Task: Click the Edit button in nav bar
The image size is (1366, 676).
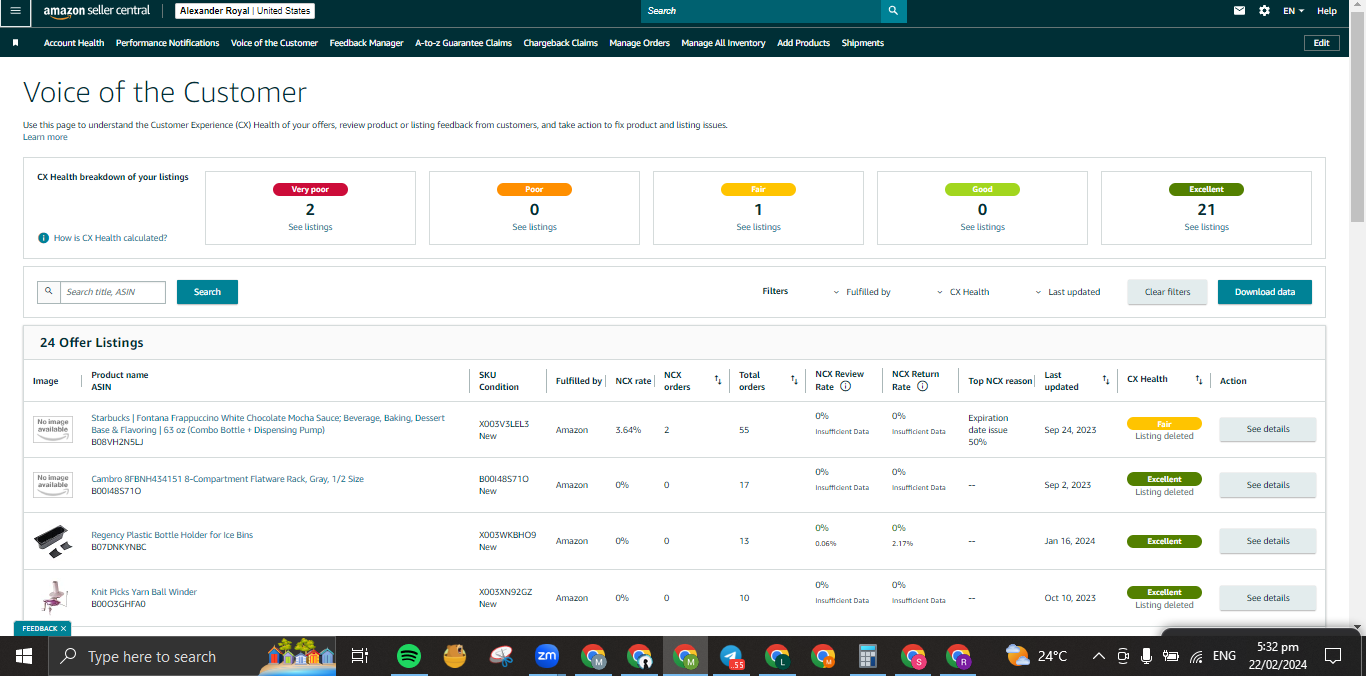Action: coord(1322,43)
